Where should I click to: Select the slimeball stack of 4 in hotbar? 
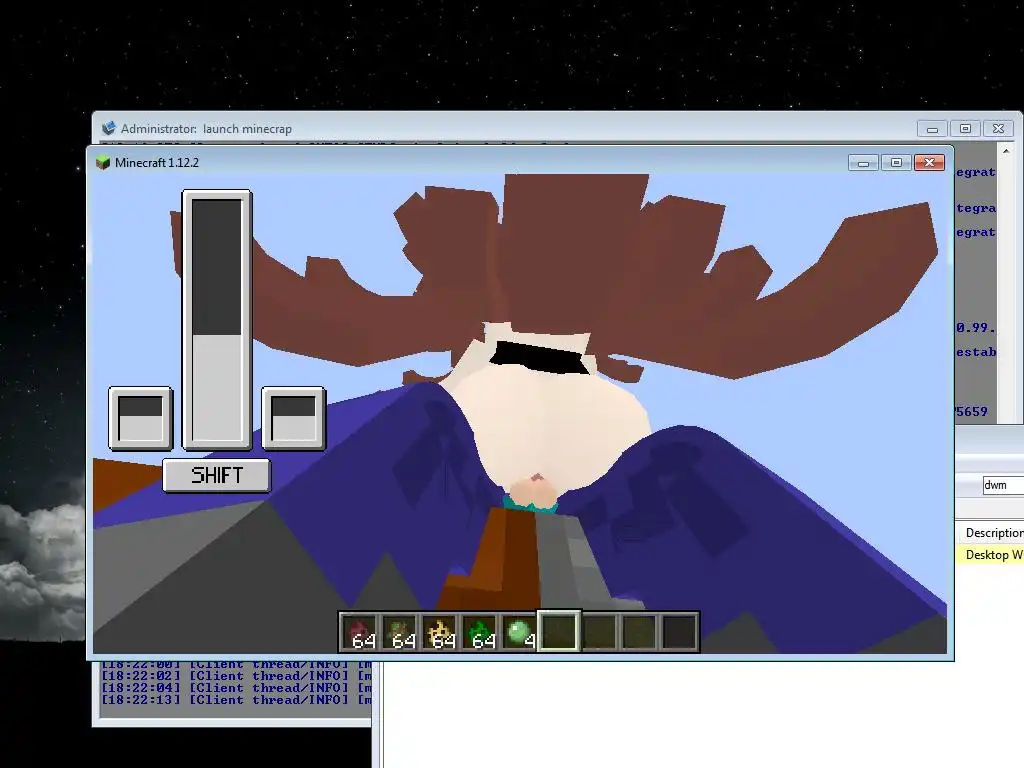[x=519, y=632]
